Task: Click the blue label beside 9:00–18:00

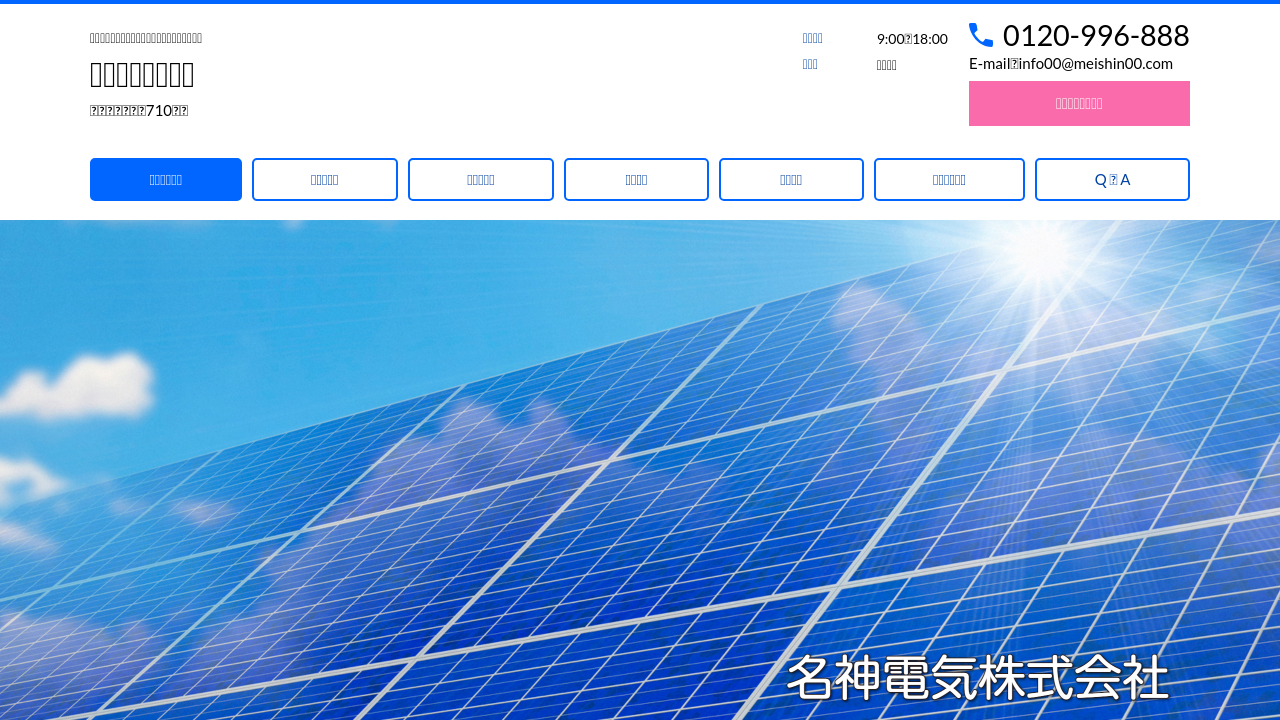Action: click(812, 38)
